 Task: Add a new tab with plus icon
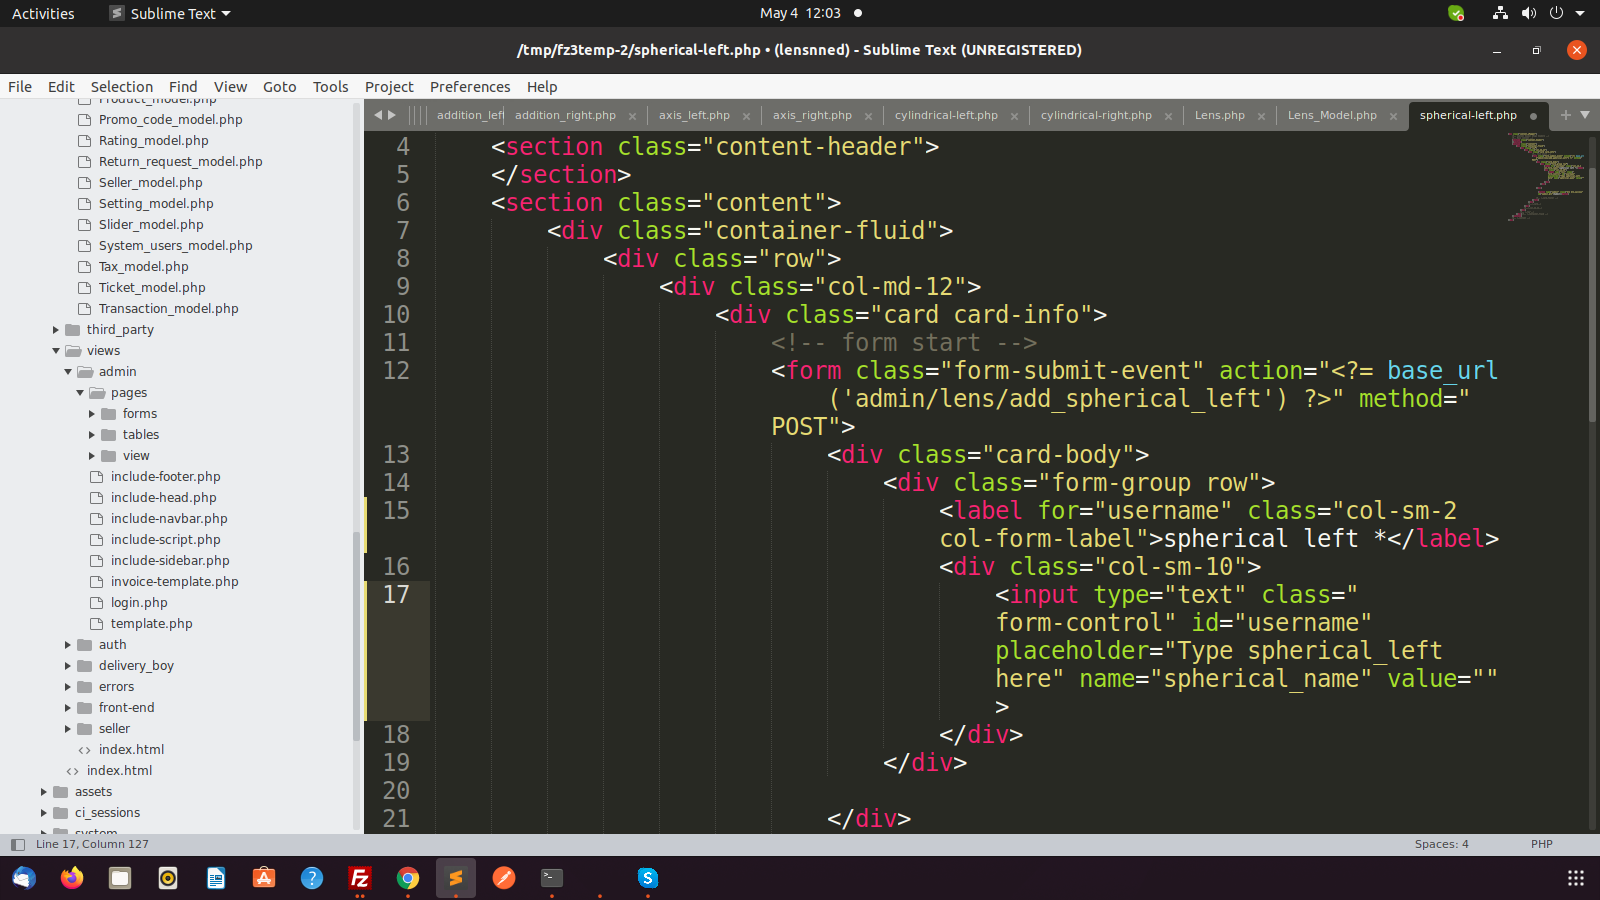(1566, 115)
